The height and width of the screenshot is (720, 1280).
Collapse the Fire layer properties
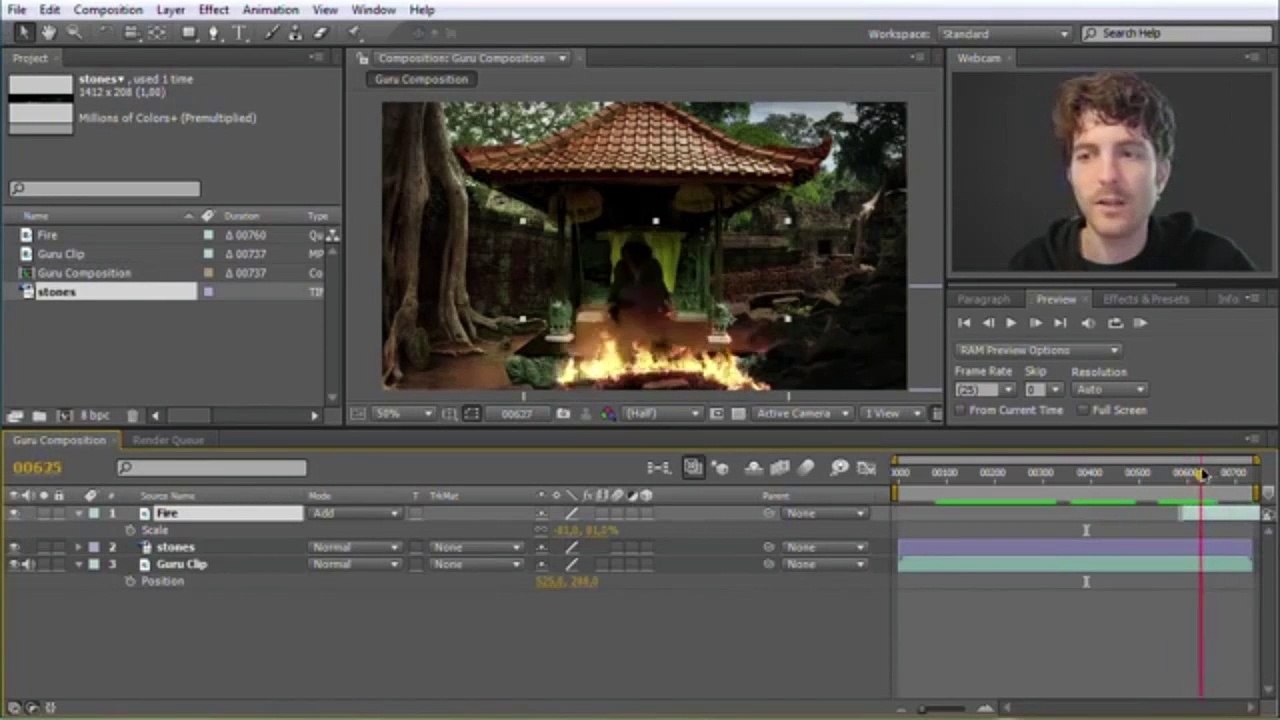point(78,513)
